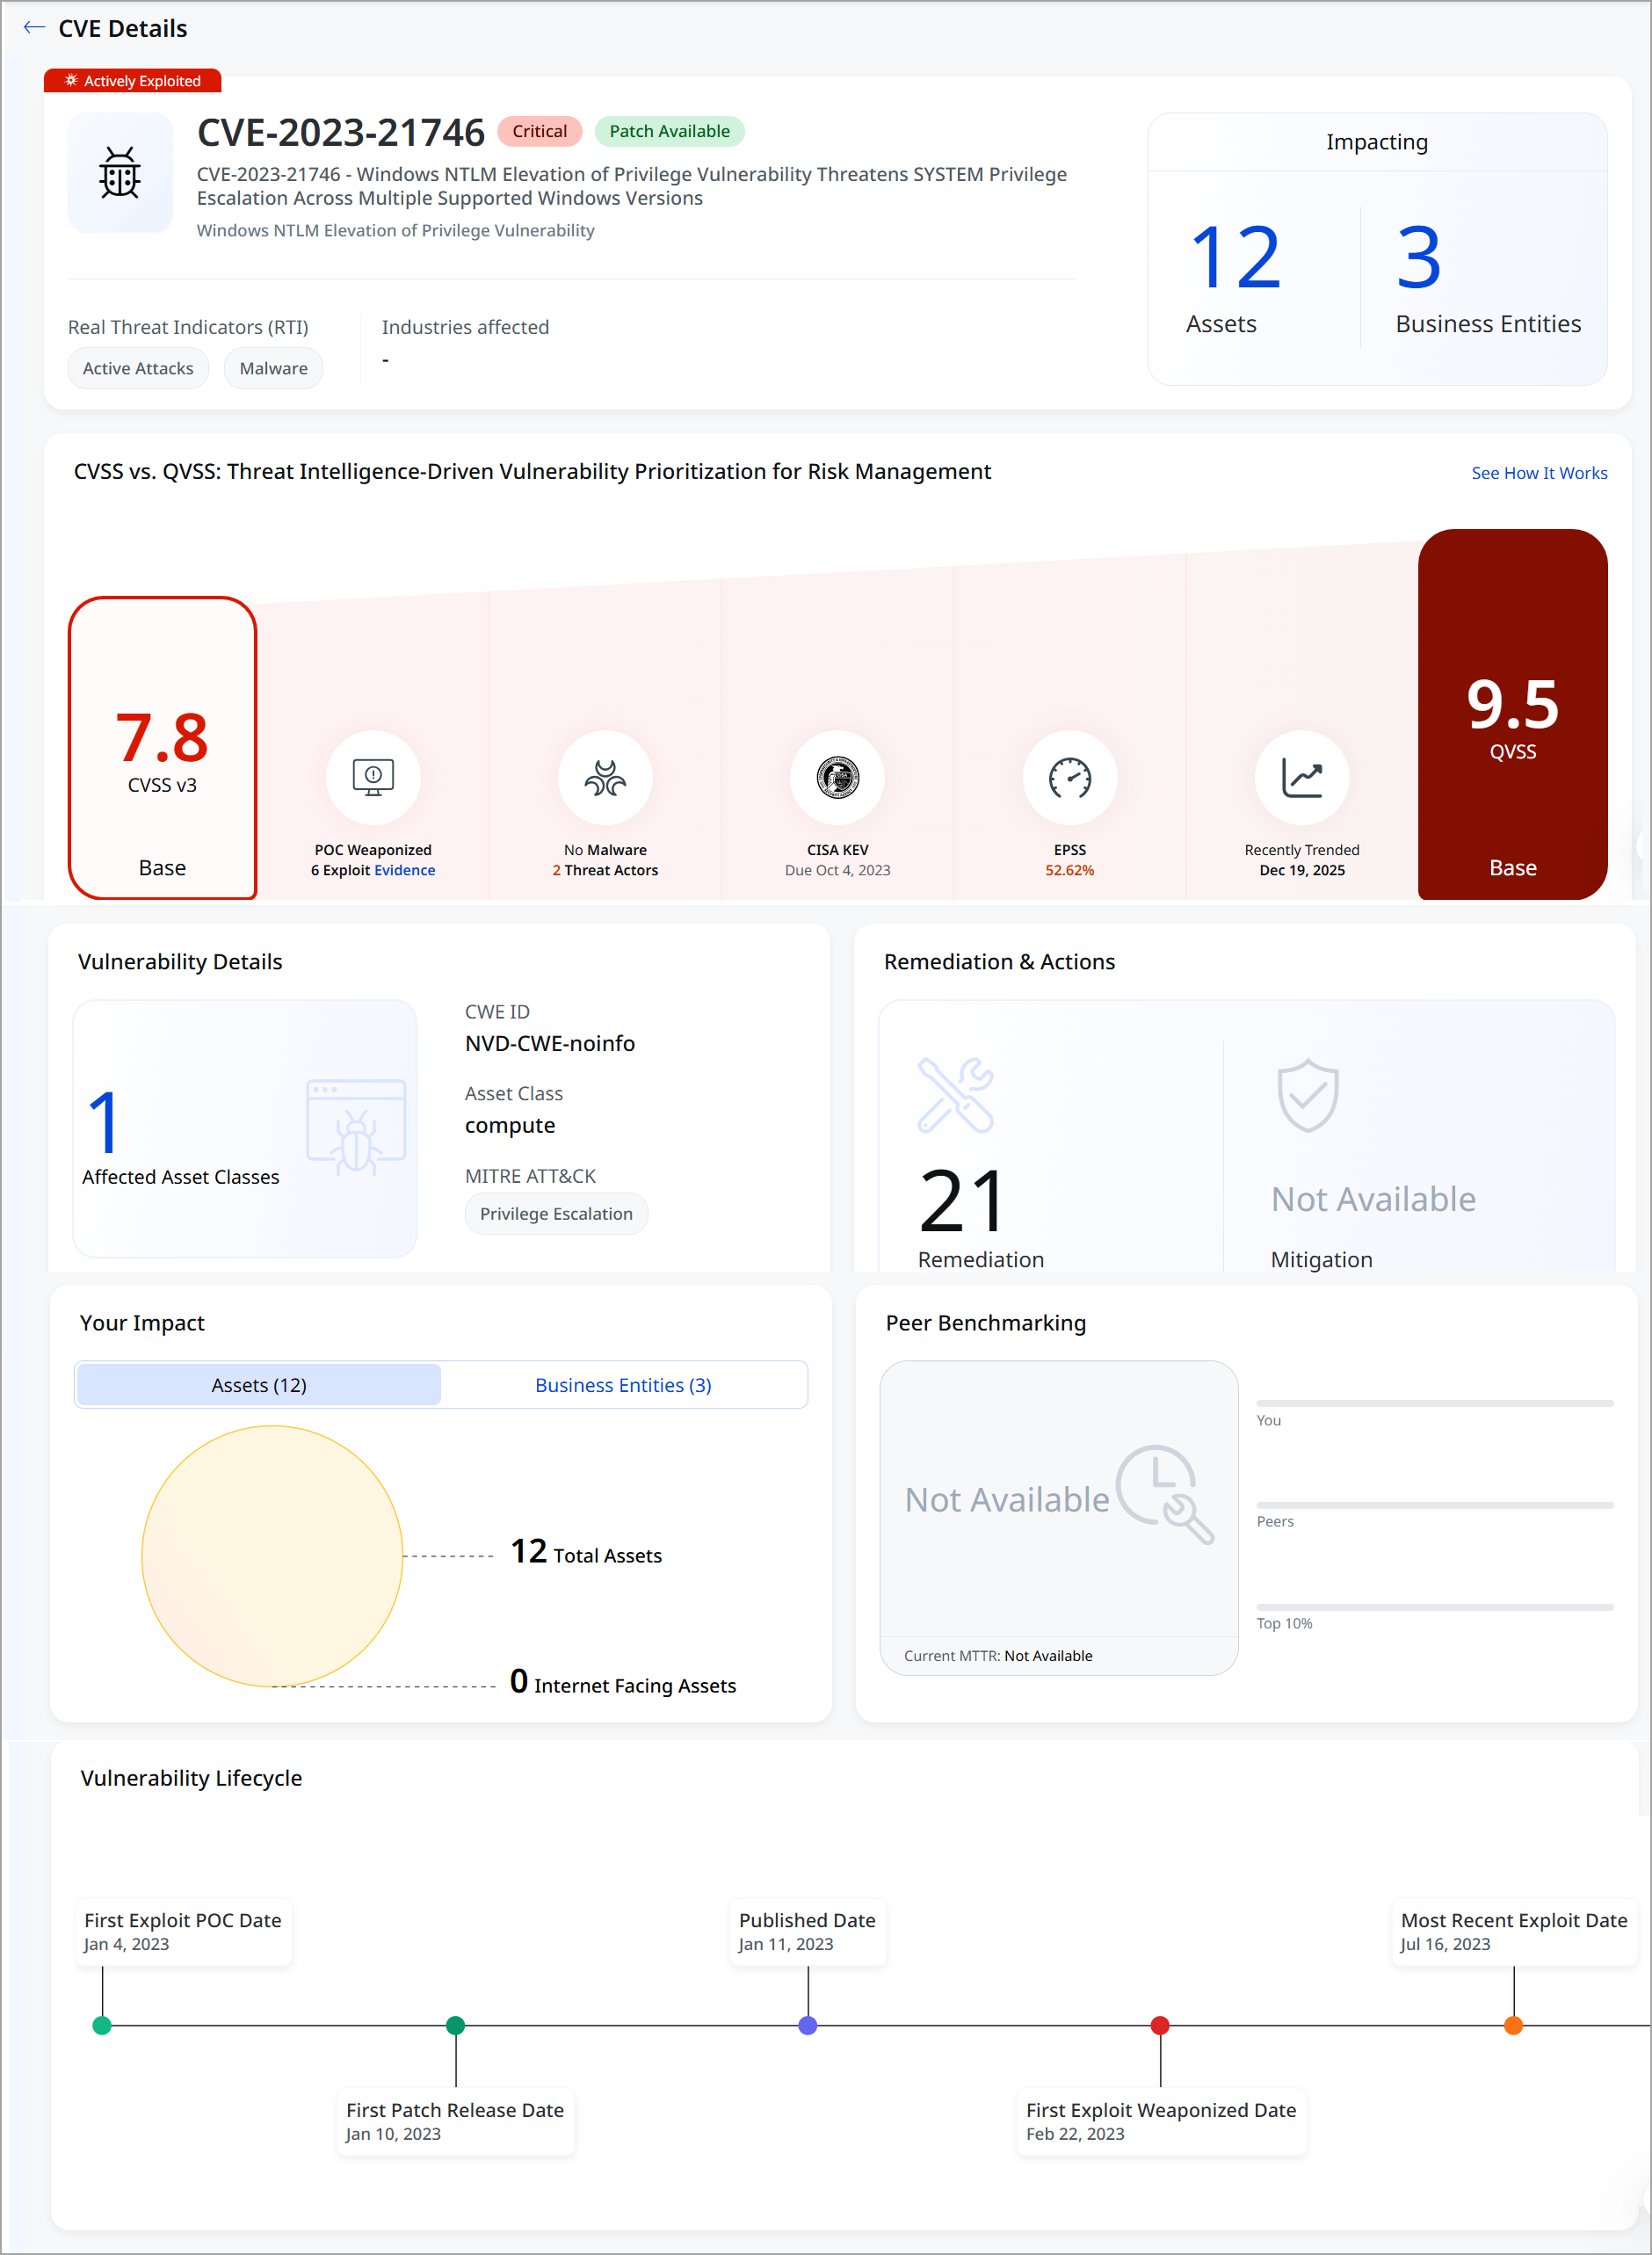Select the POC Weaponized monitor icon
Viewport: 1652px width, 2255px height.
372,778
